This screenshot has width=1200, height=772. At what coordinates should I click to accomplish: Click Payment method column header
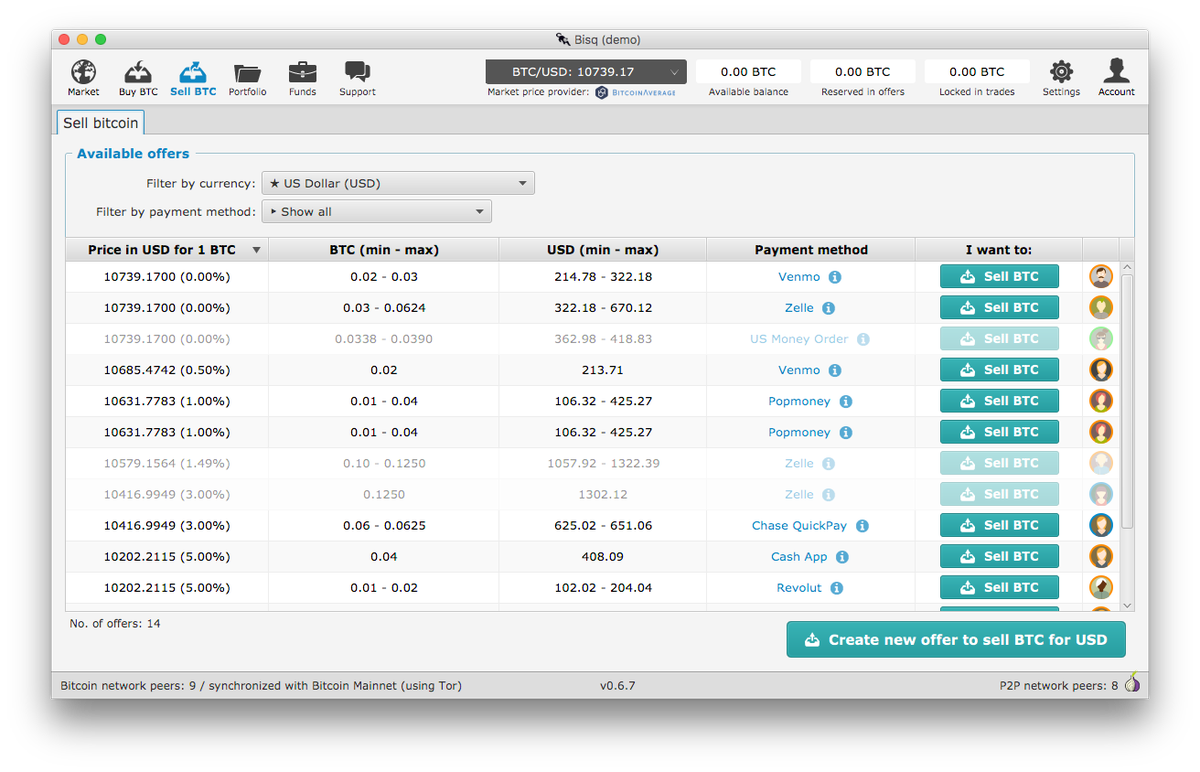pyautogui.click(x=811, y=250)
